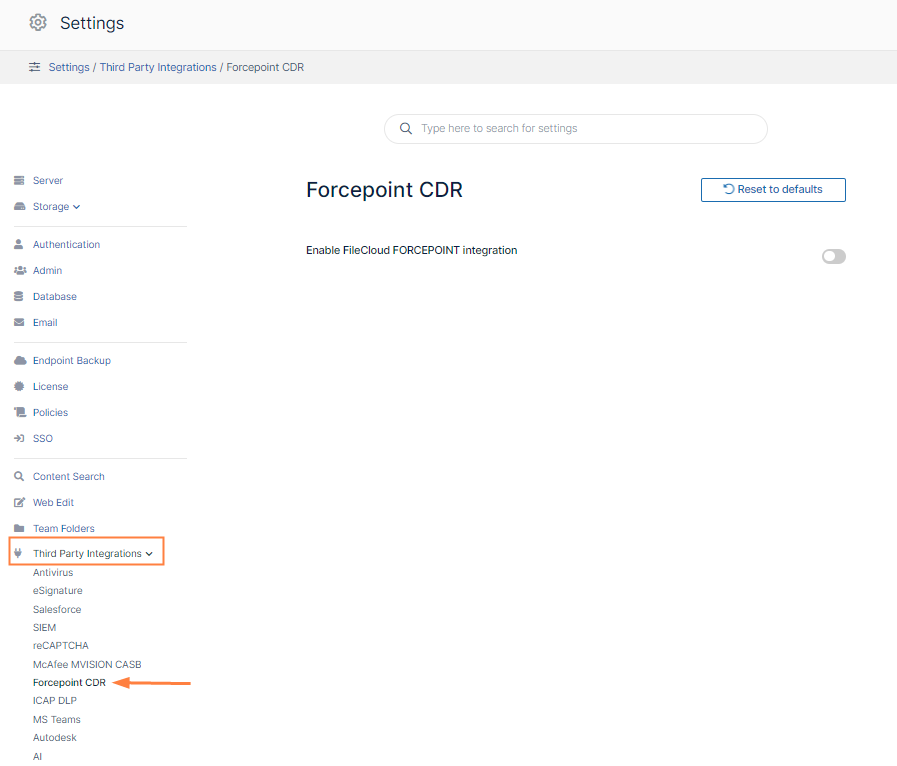Click the Settings gear icon in the header

pyautogui.click(x=38, y=22)
